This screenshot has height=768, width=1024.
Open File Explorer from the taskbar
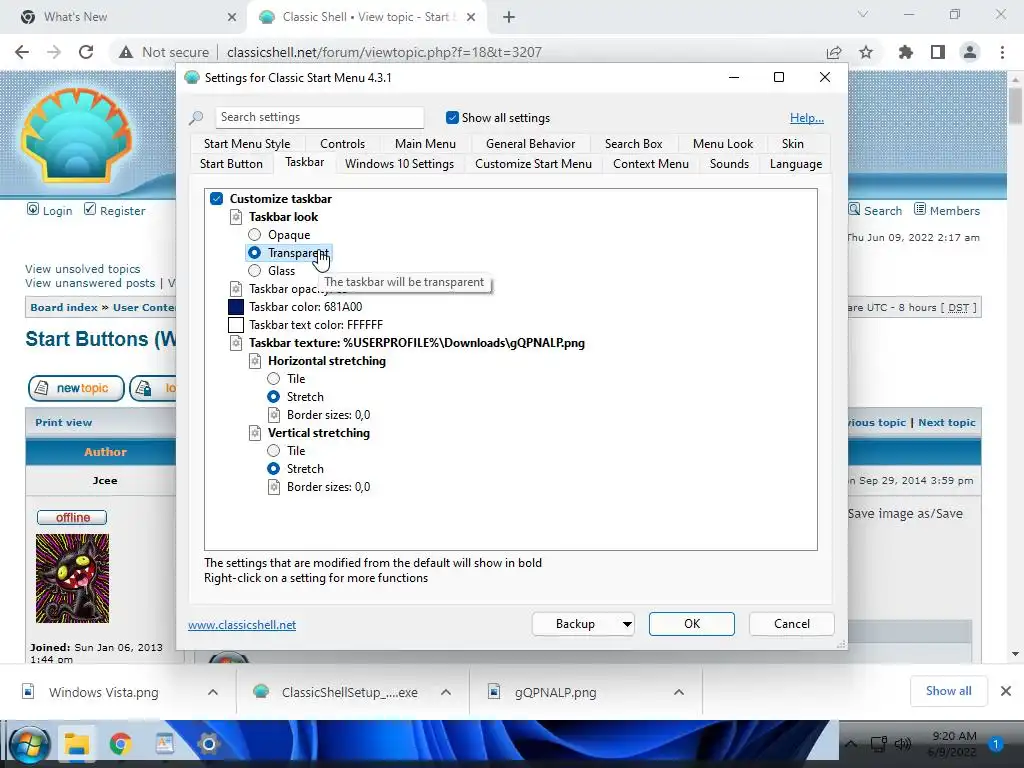coord(76,744)
